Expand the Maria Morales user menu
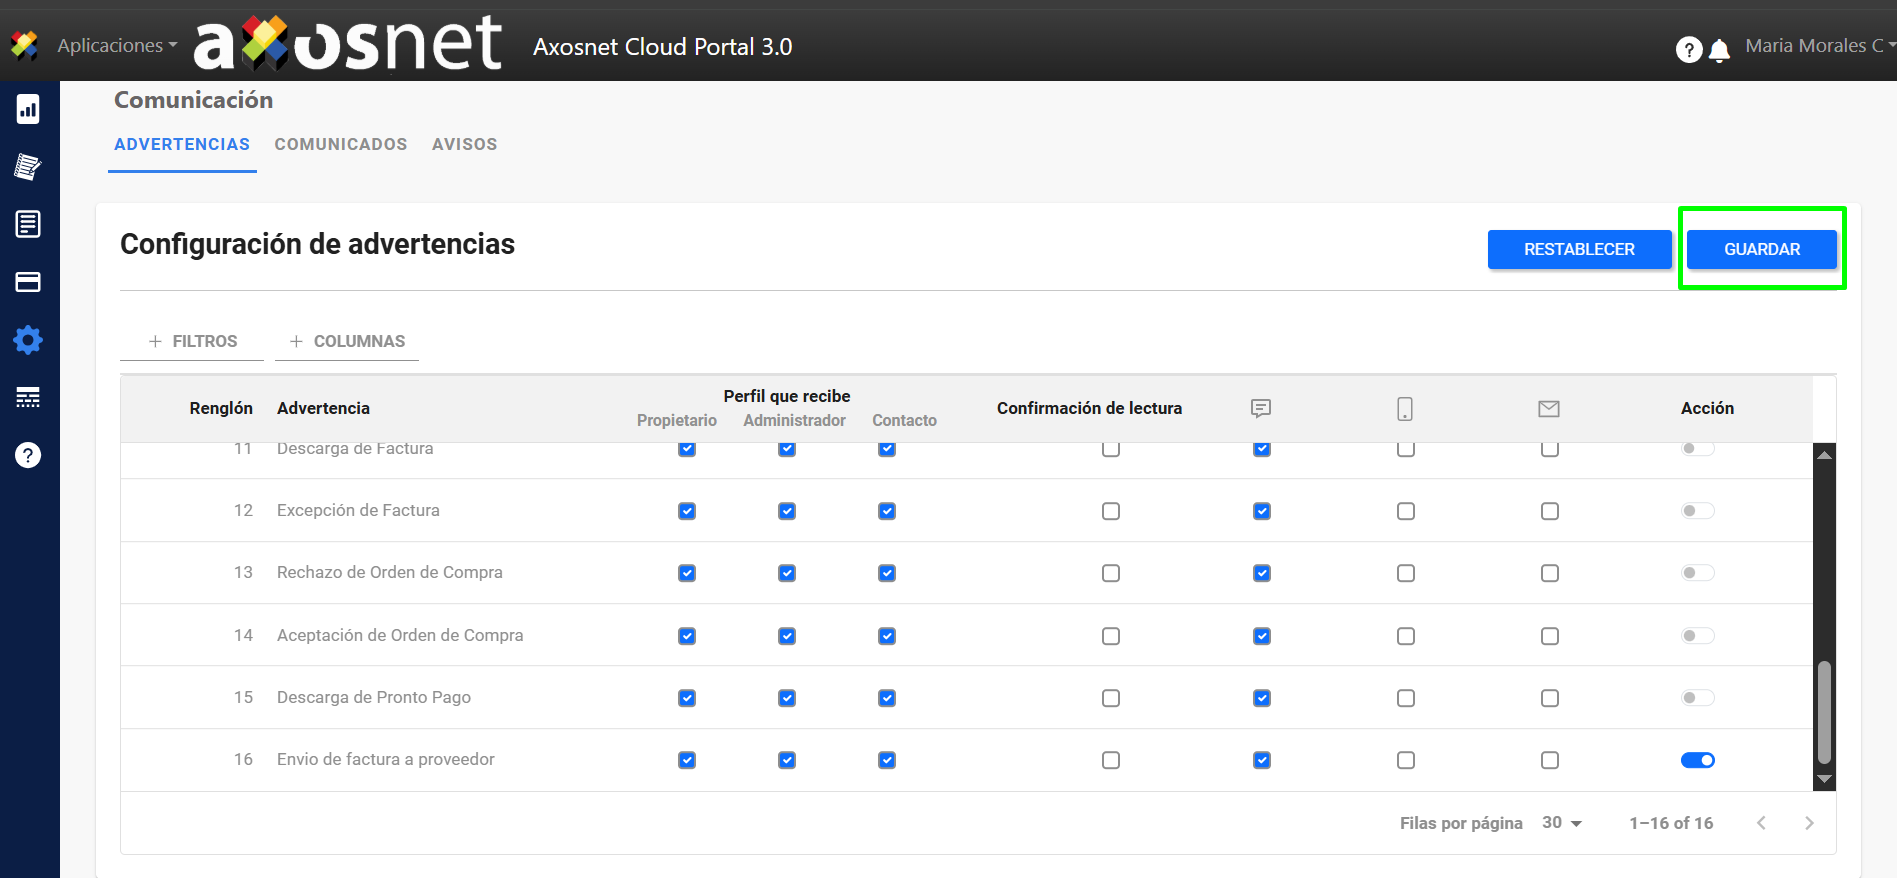 point(1817,46)
